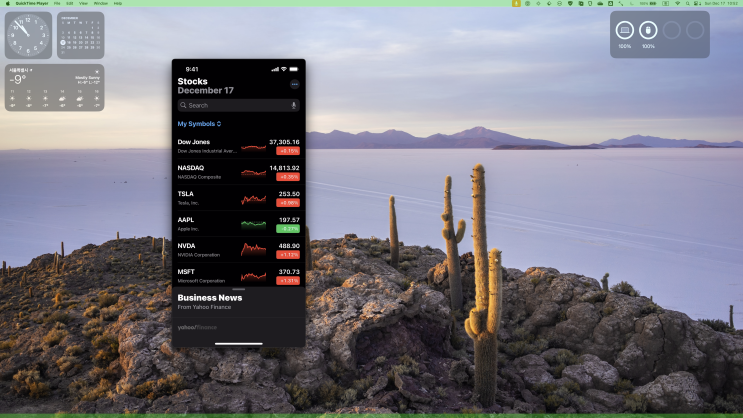Toggle the Dow Jones percent change badge

pos(288,151)
